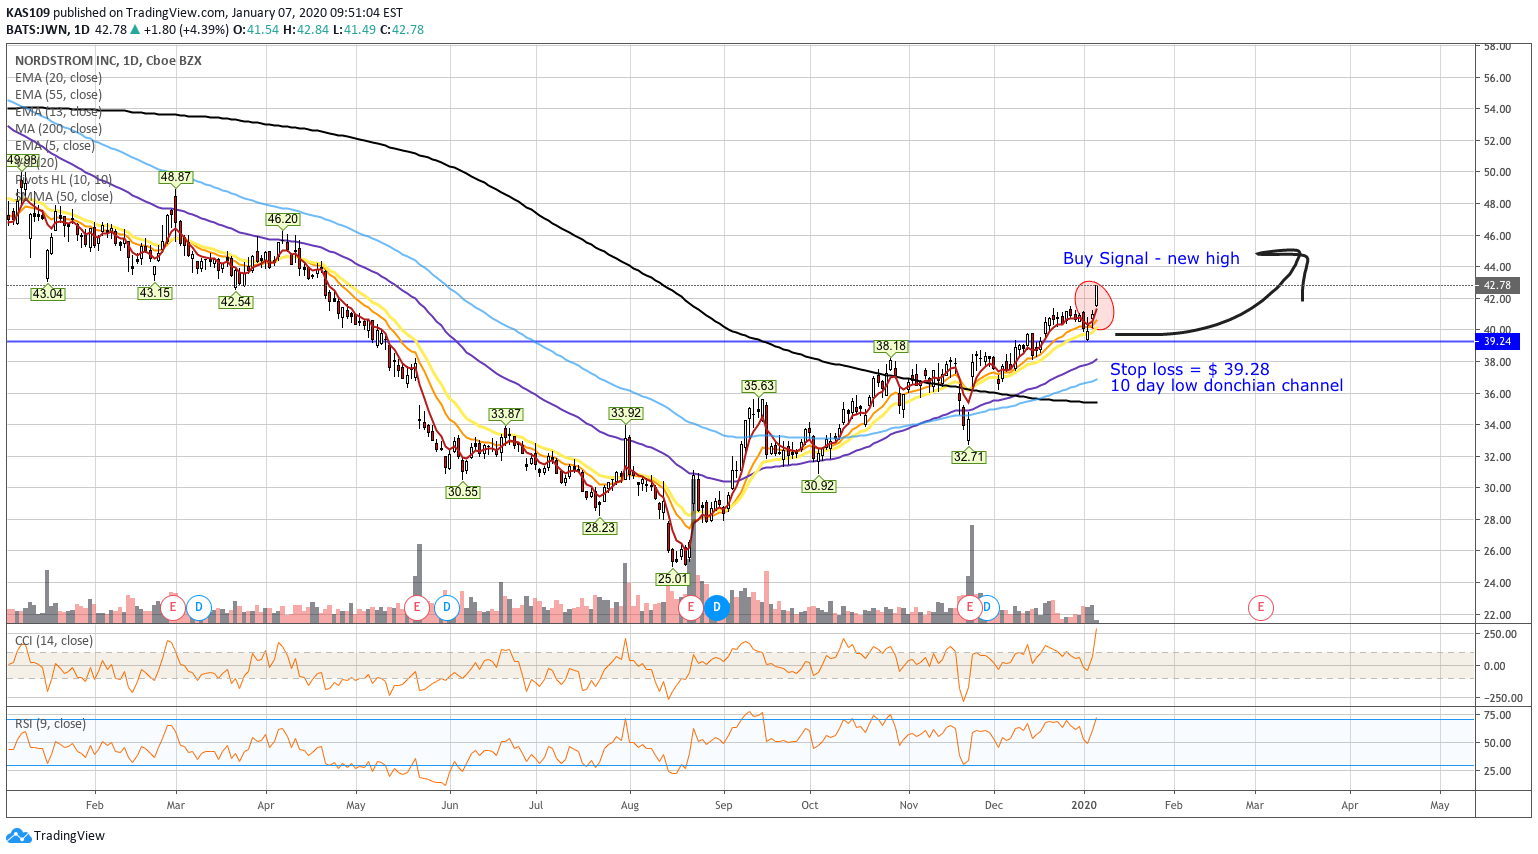Click the RSI (9, close) pane label
This screenshot has width=1538, height=854.
[50, 724]
